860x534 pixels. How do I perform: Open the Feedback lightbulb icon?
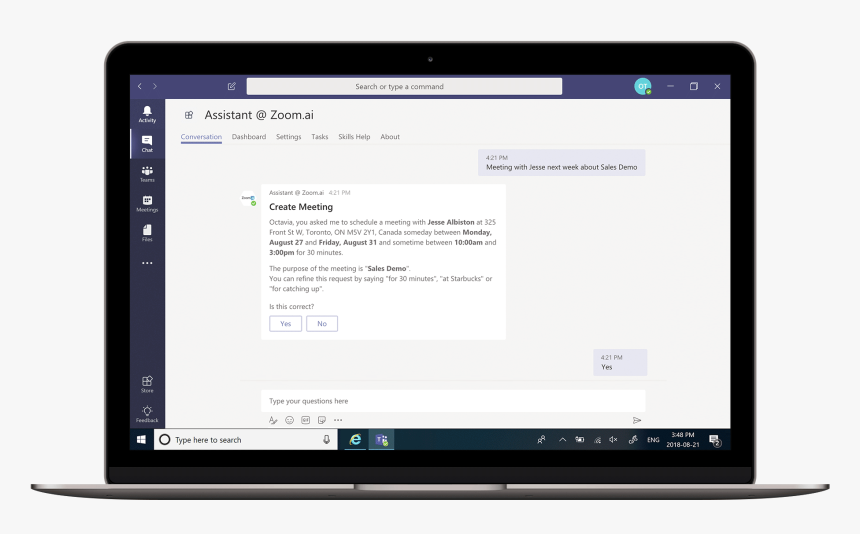tap(147, 414)
